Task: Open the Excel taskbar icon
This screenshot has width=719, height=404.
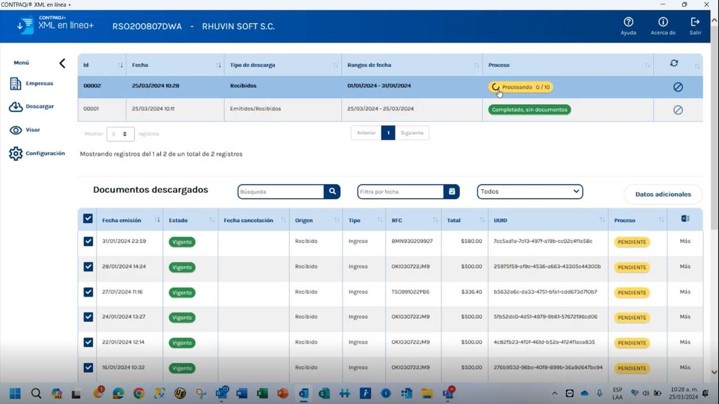Action: tap(262, 393)
